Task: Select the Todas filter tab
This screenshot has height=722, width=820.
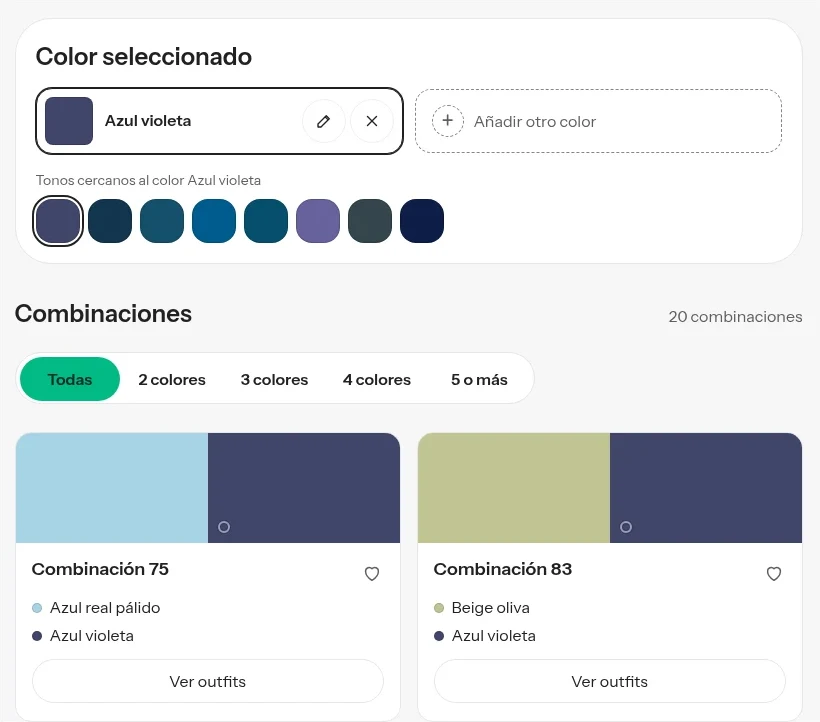Action: pos(70,379)
